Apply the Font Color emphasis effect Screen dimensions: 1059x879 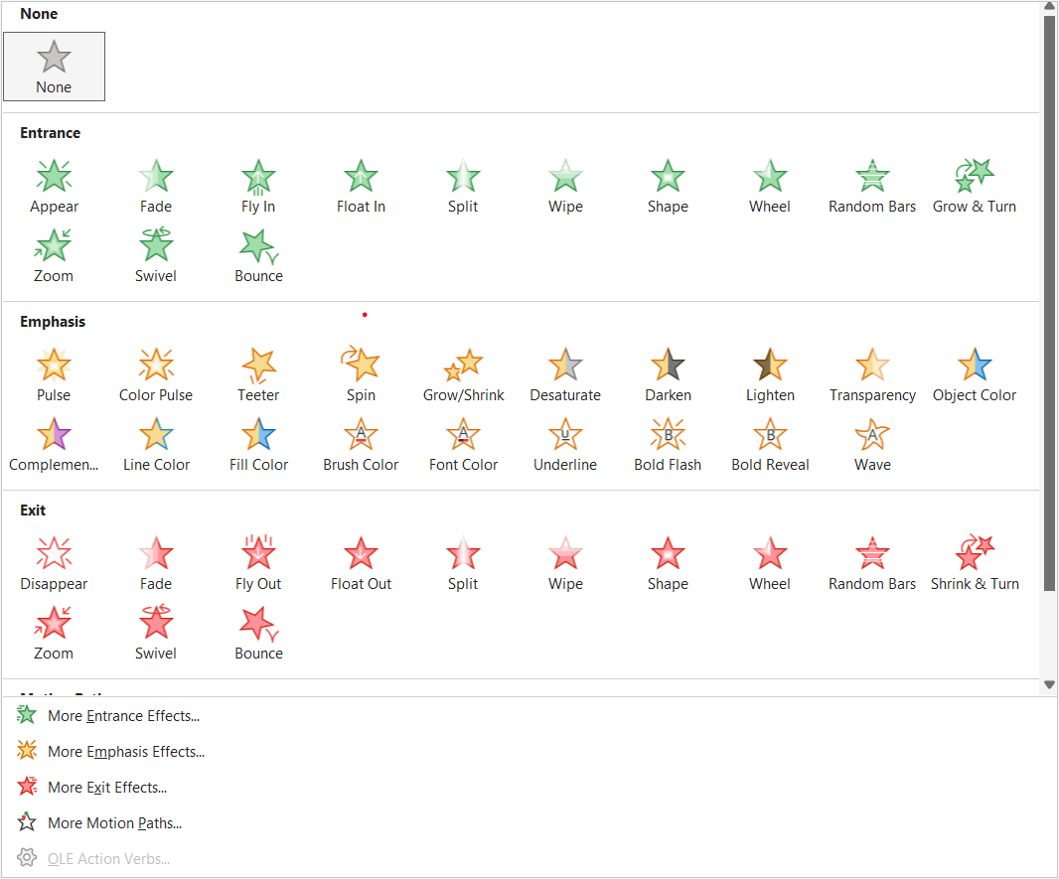pyautogui.click(x=463, y=445)
